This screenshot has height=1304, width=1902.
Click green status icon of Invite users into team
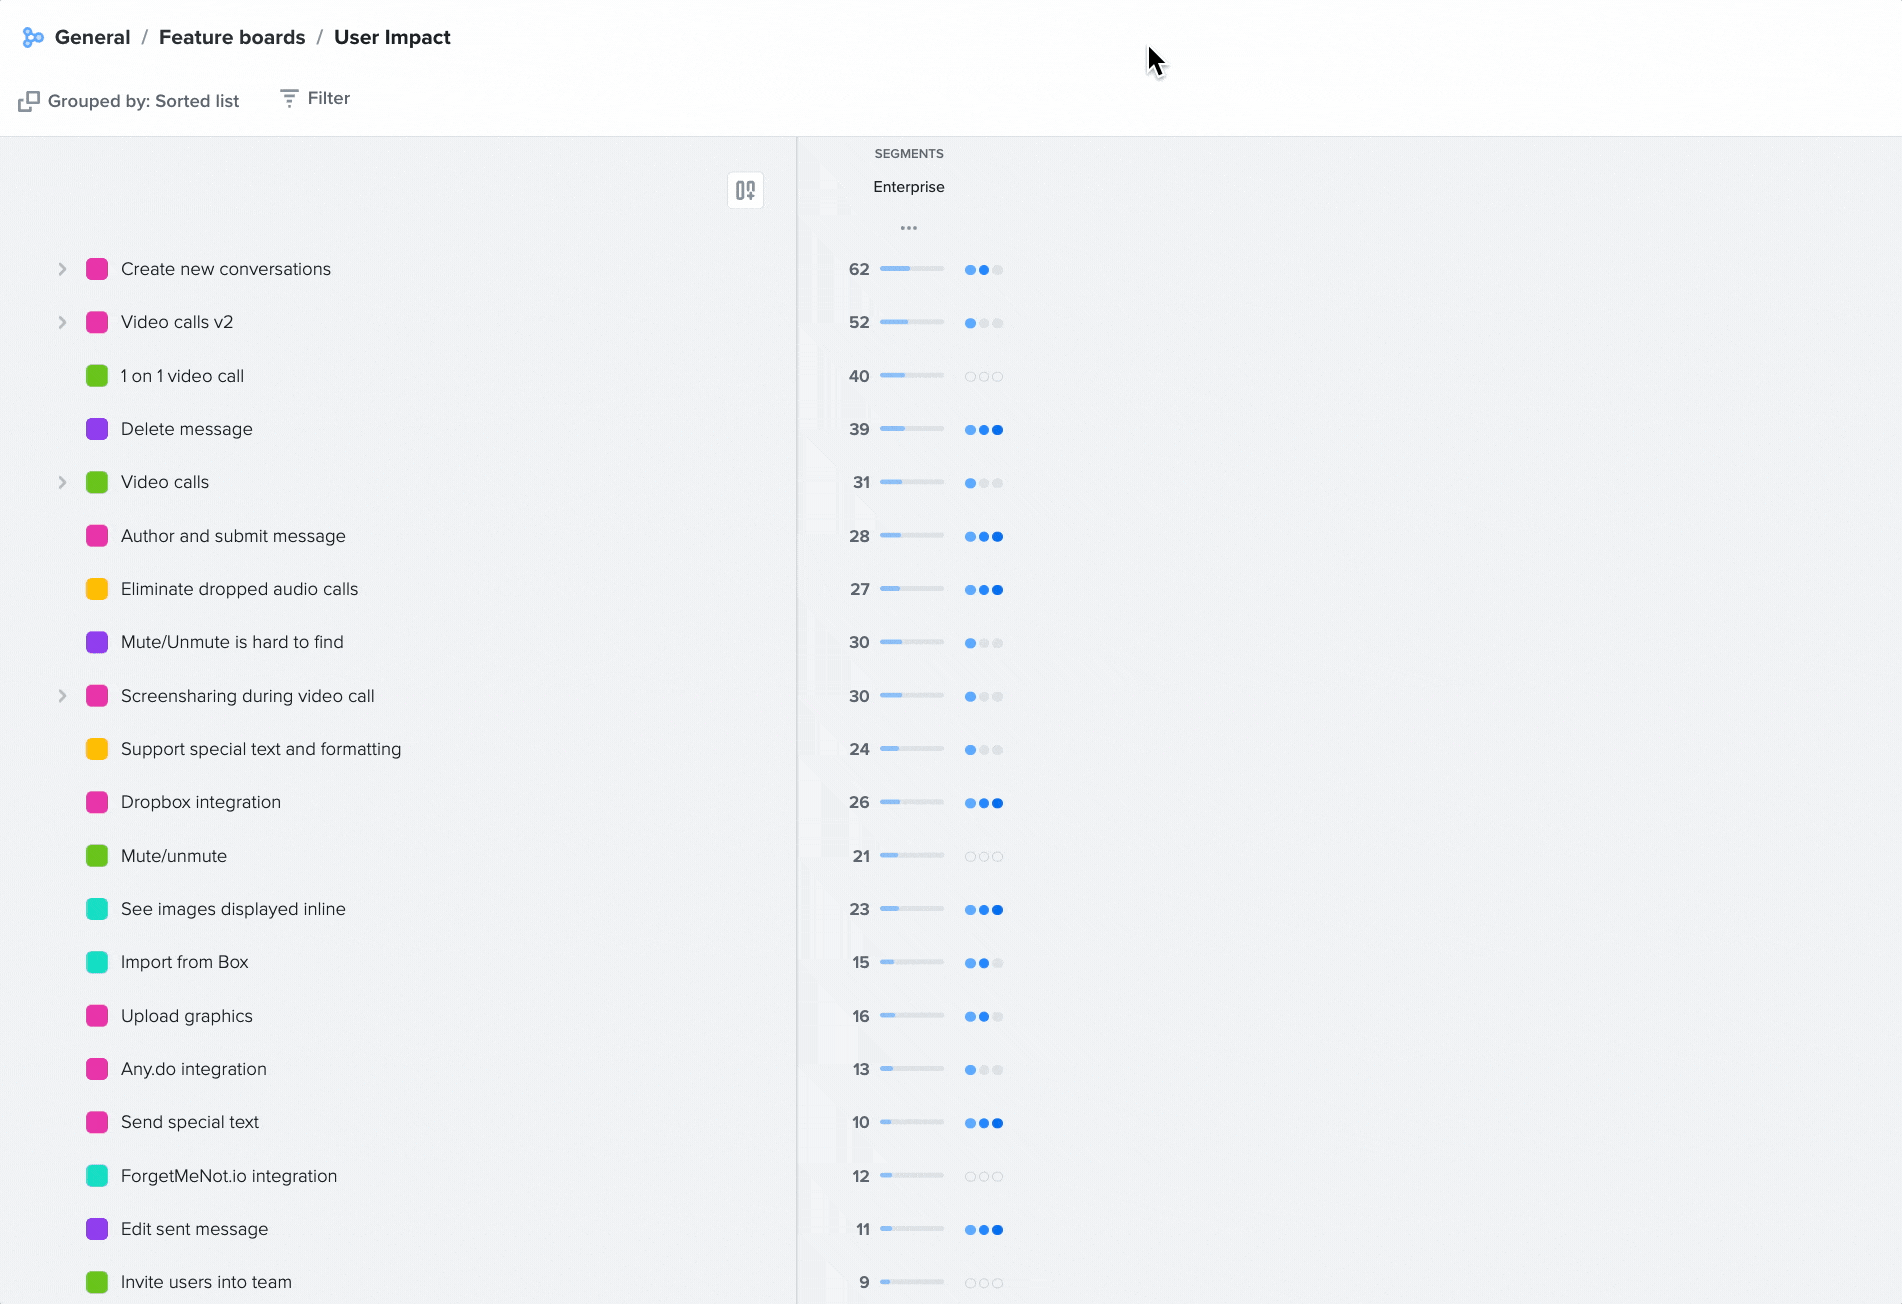pos(97,1282)
